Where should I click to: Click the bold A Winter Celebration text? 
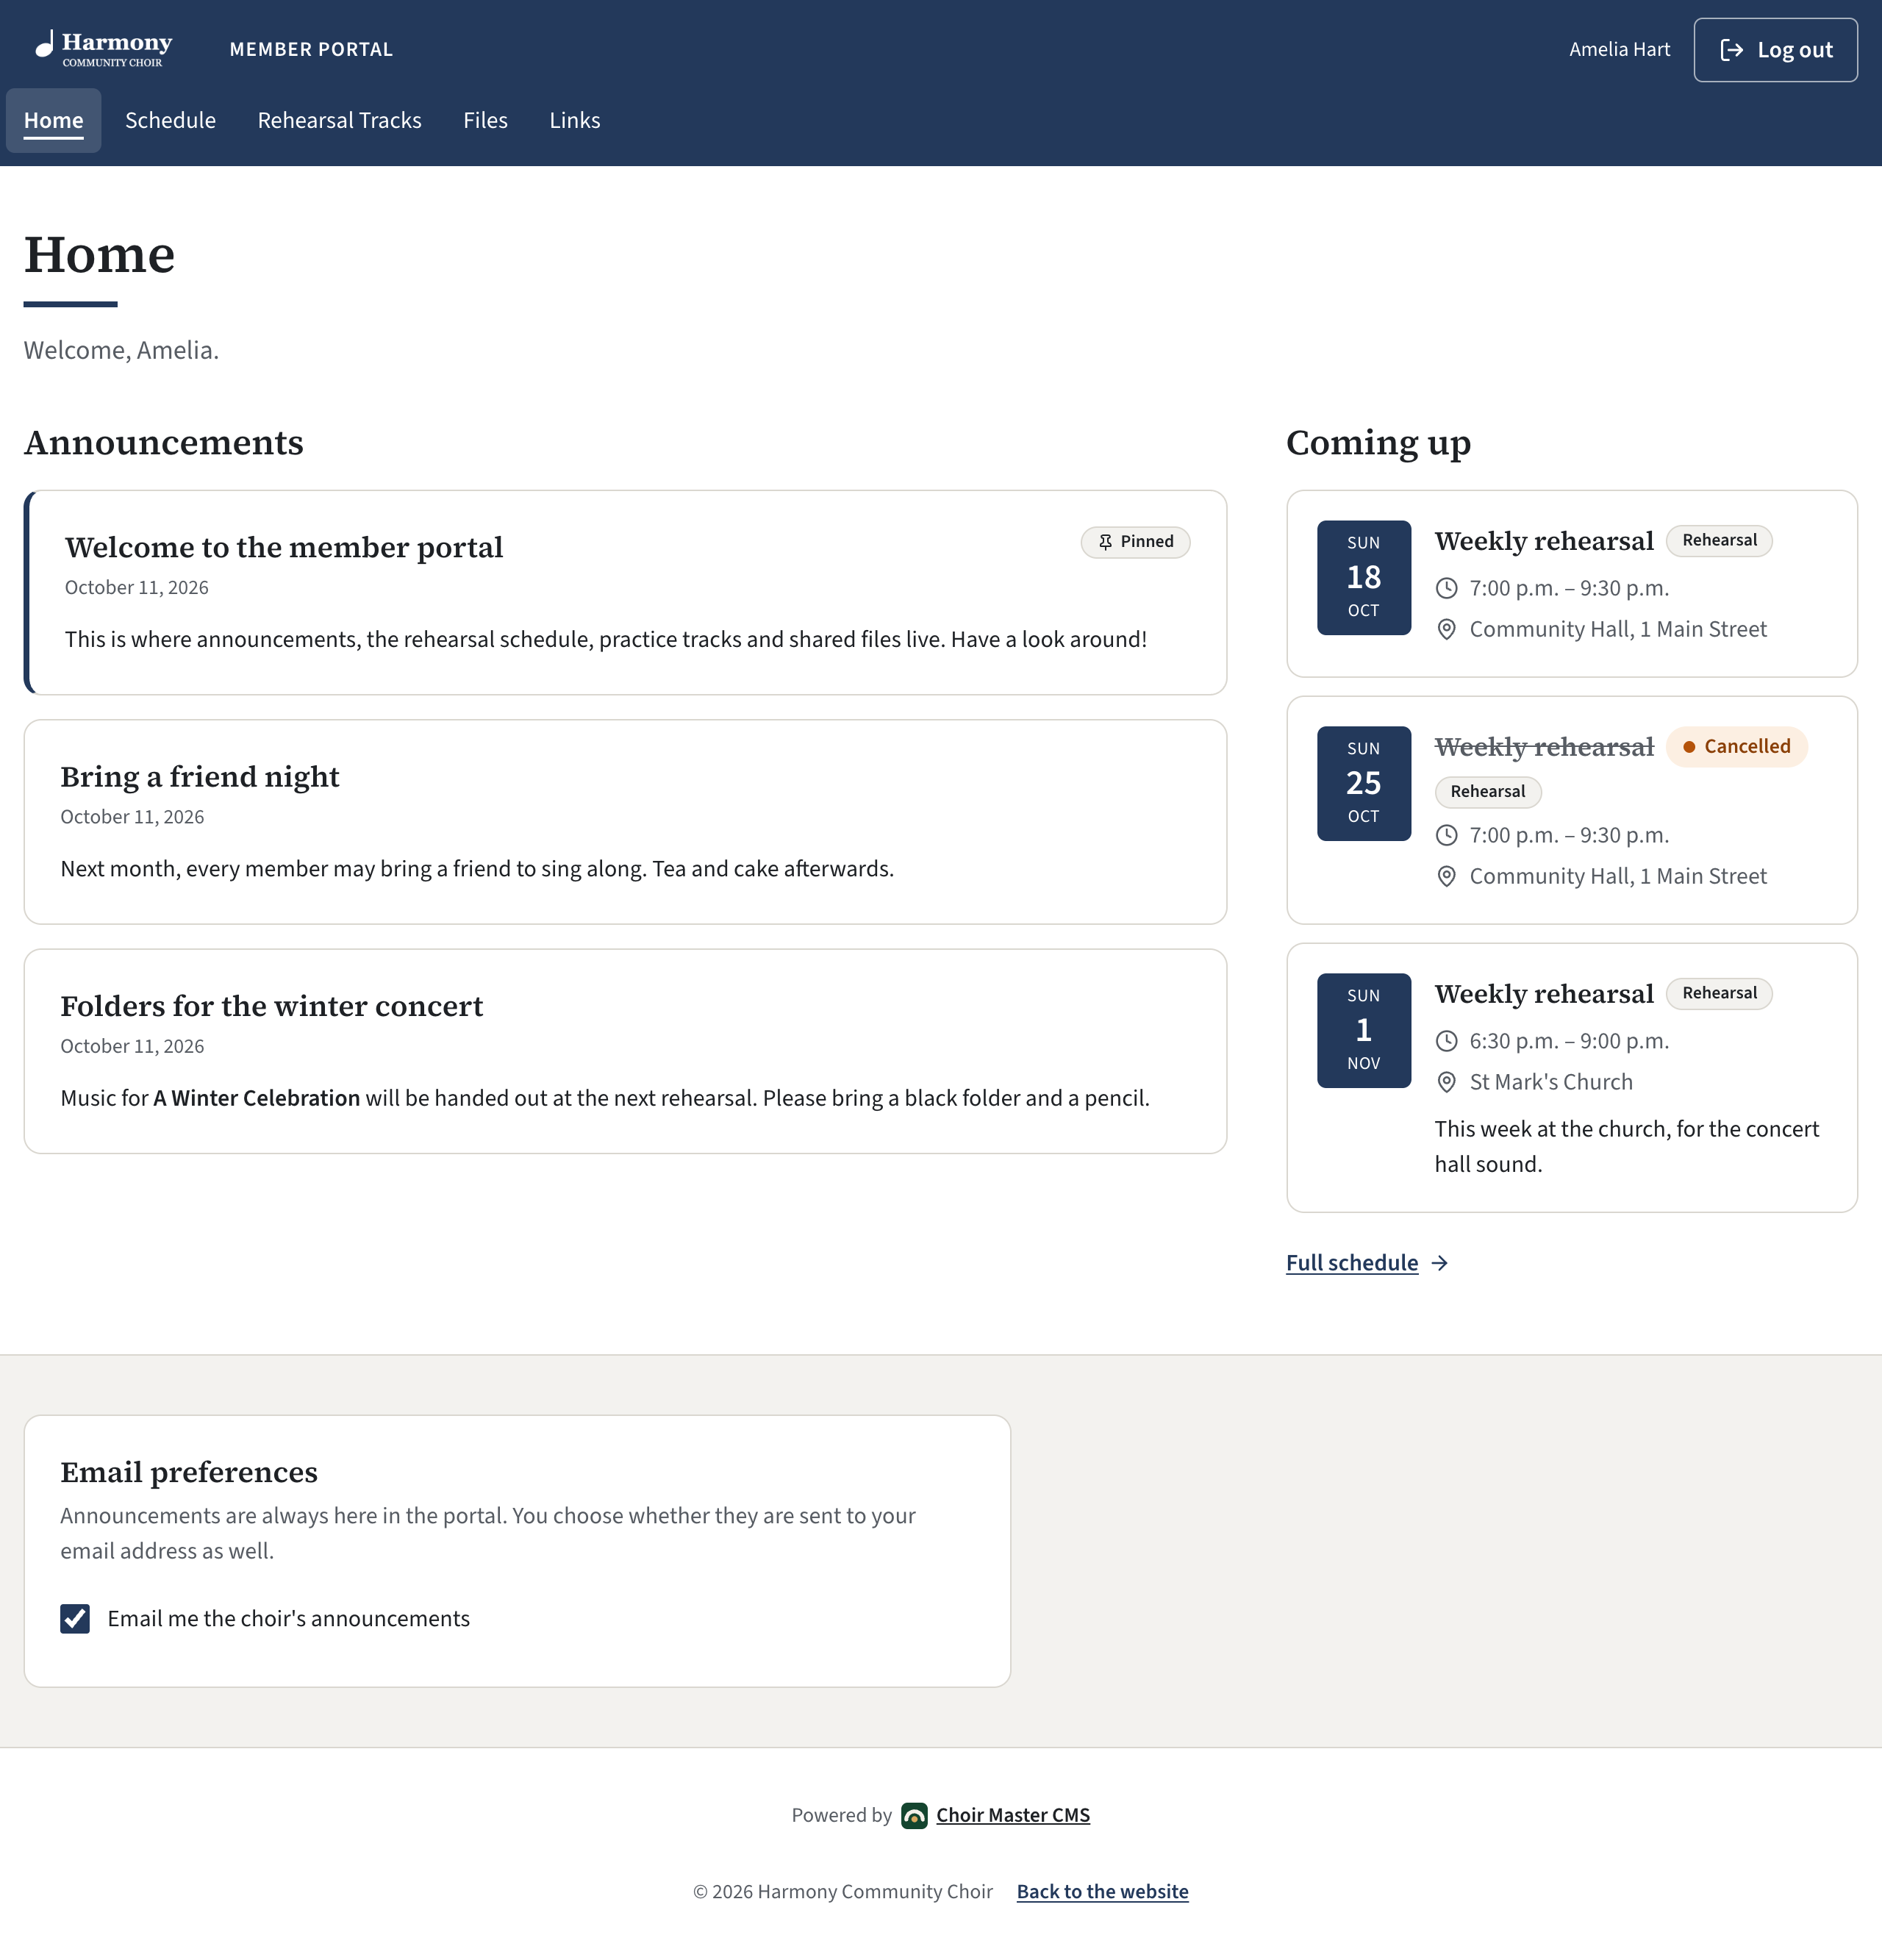256,1098
